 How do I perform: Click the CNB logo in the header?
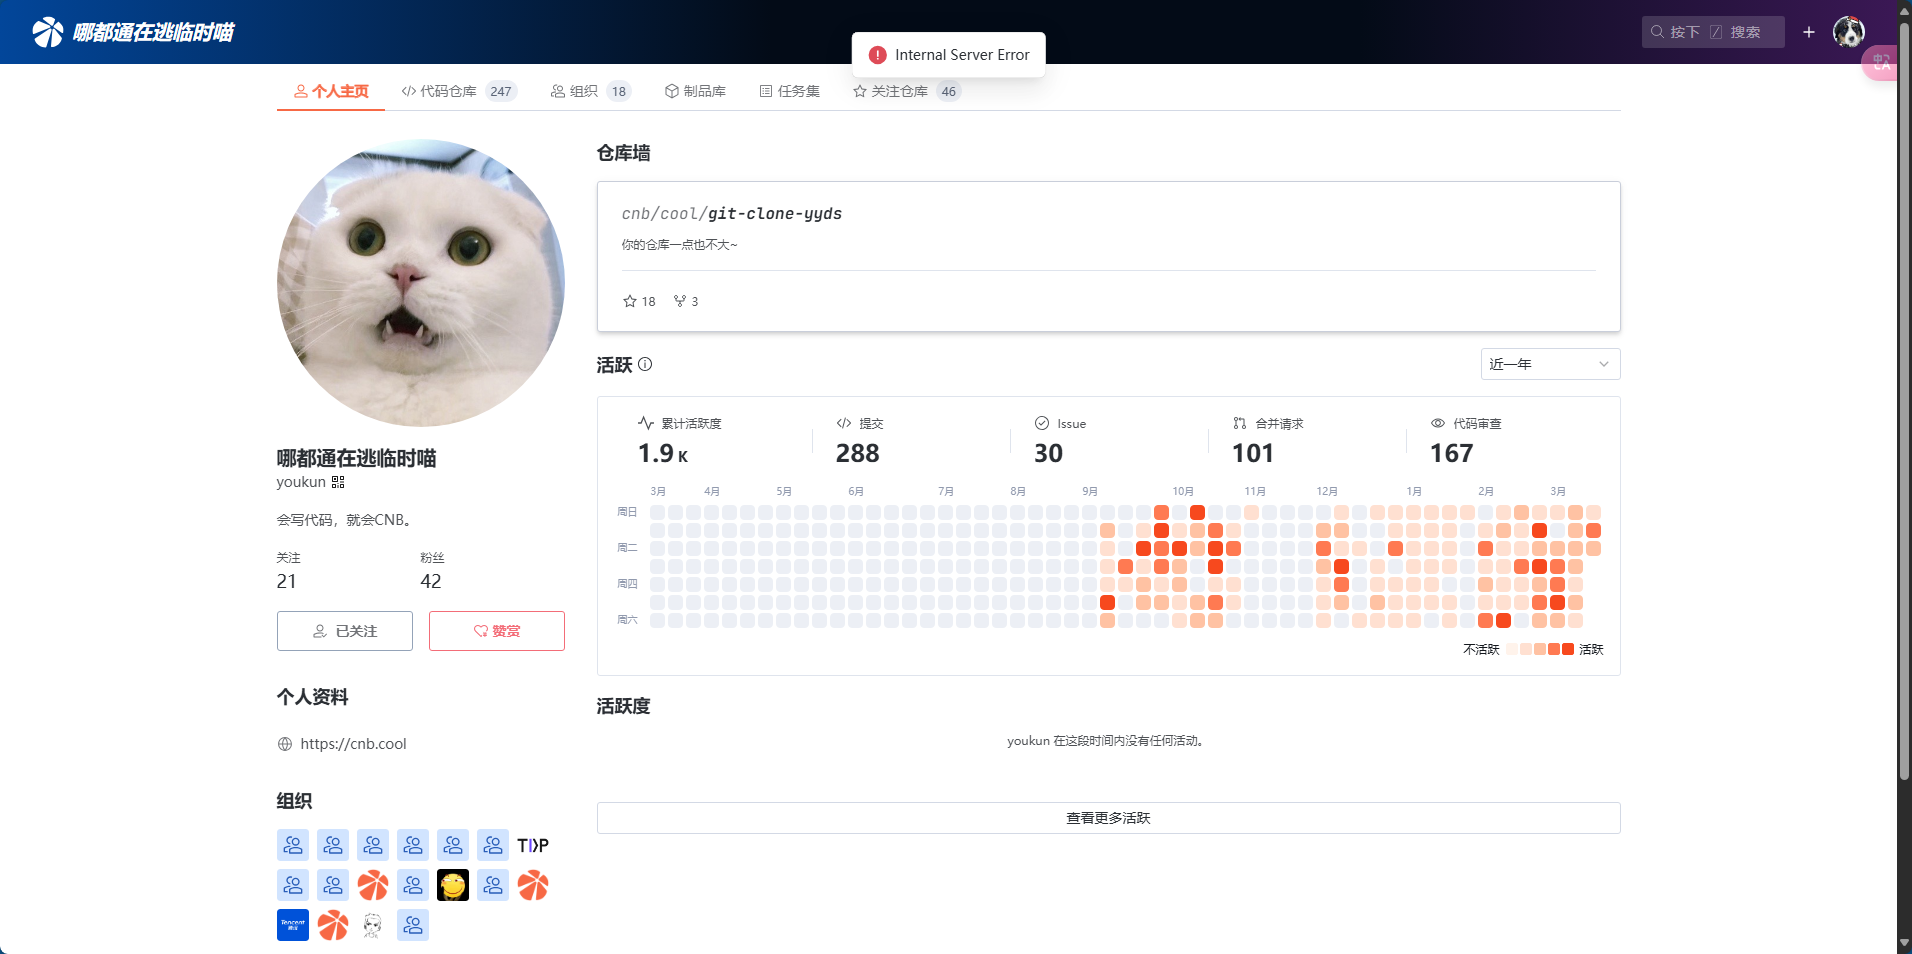point(47,32)
